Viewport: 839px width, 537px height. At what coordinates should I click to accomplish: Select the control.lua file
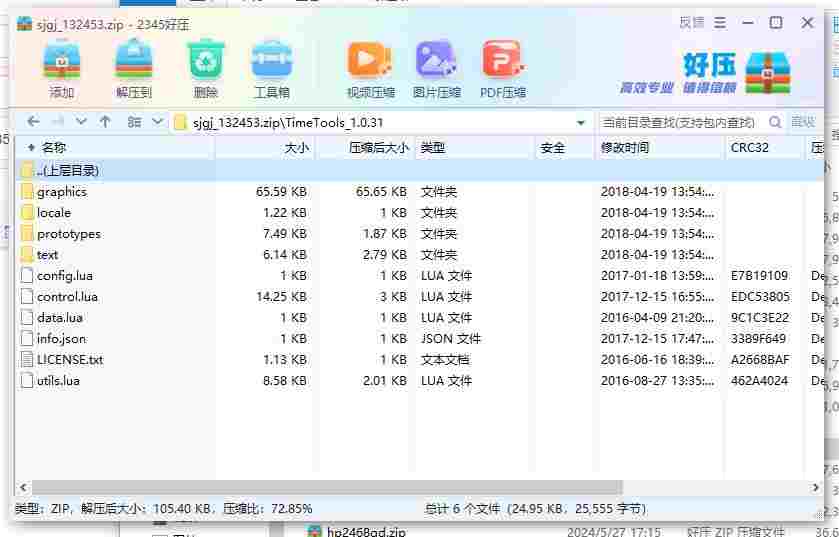coord(420,297)
